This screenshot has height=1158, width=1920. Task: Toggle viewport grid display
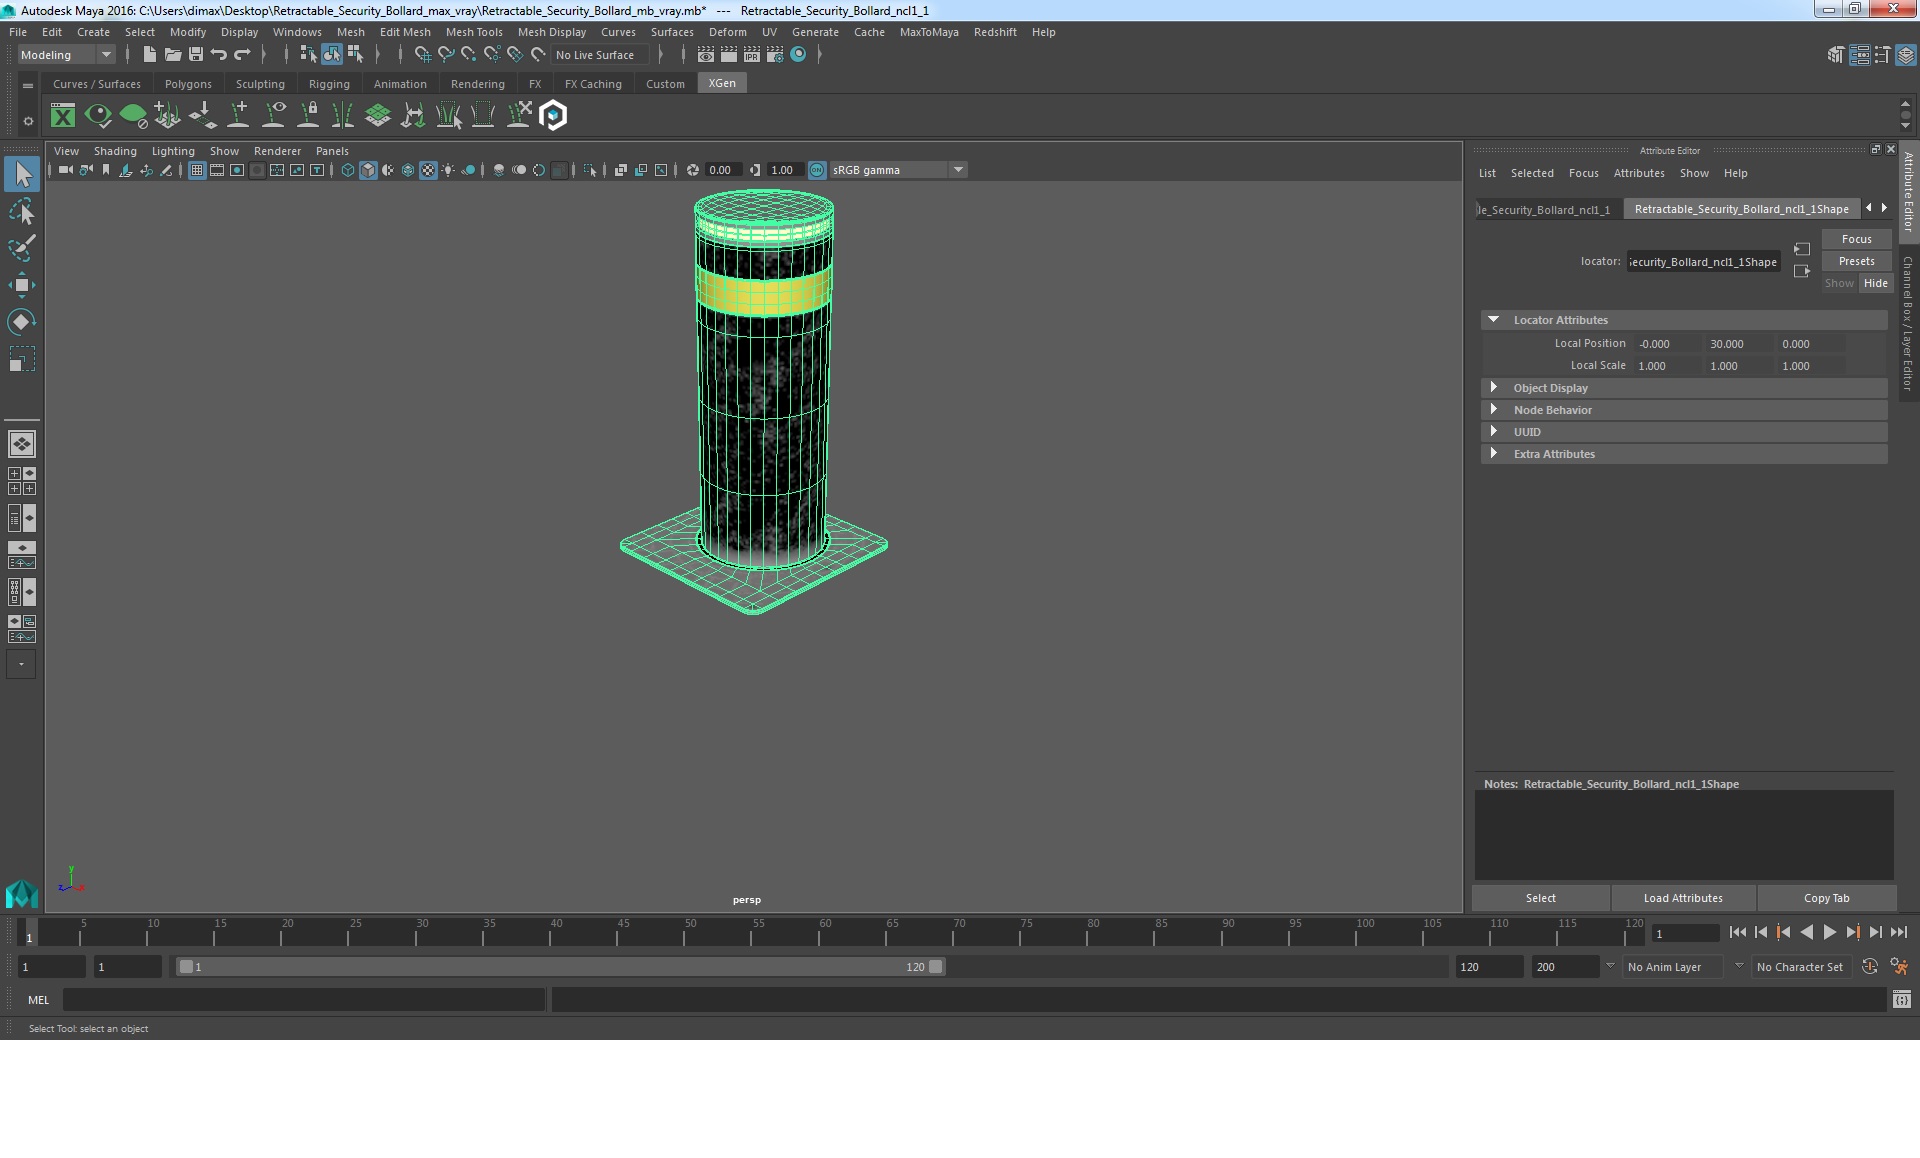pos(197,170)
